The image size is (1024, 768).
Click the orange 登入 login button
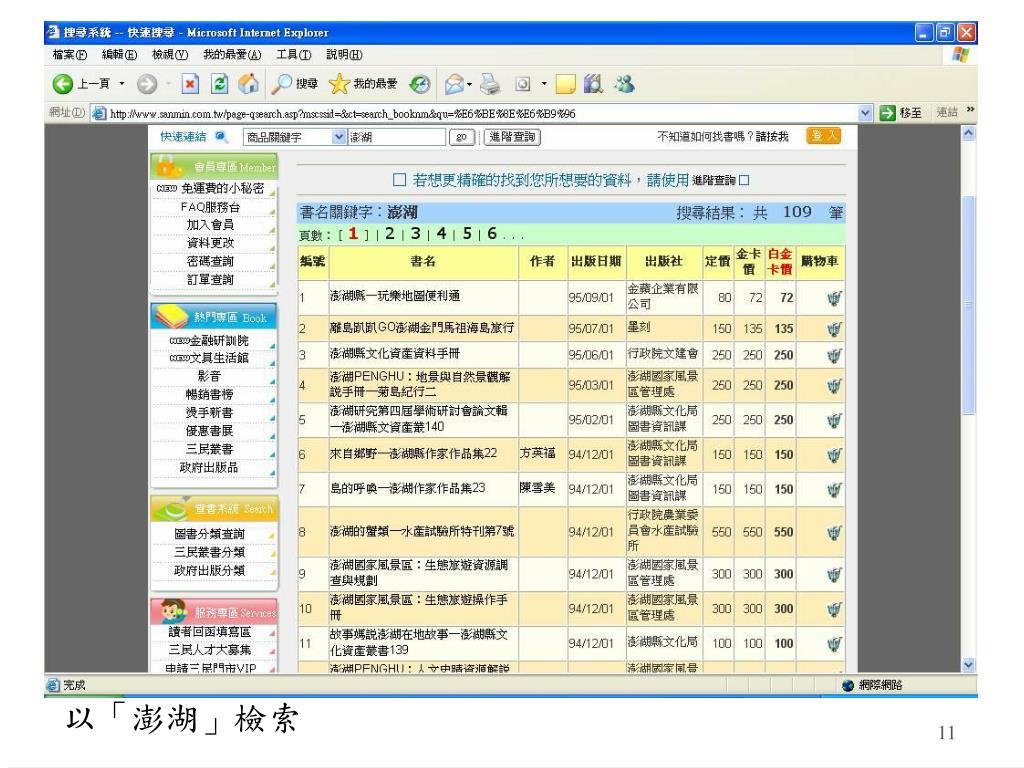tap(823, 136)
